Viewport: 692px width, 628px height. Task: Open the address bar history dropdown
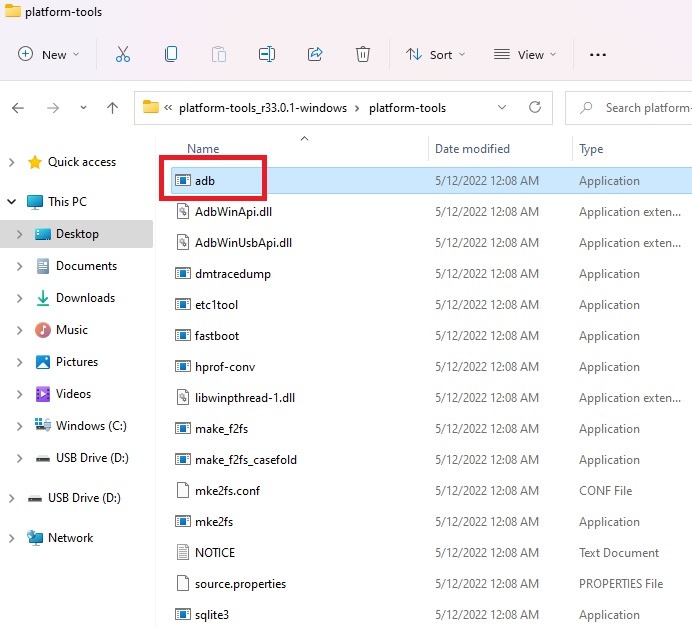502,107
